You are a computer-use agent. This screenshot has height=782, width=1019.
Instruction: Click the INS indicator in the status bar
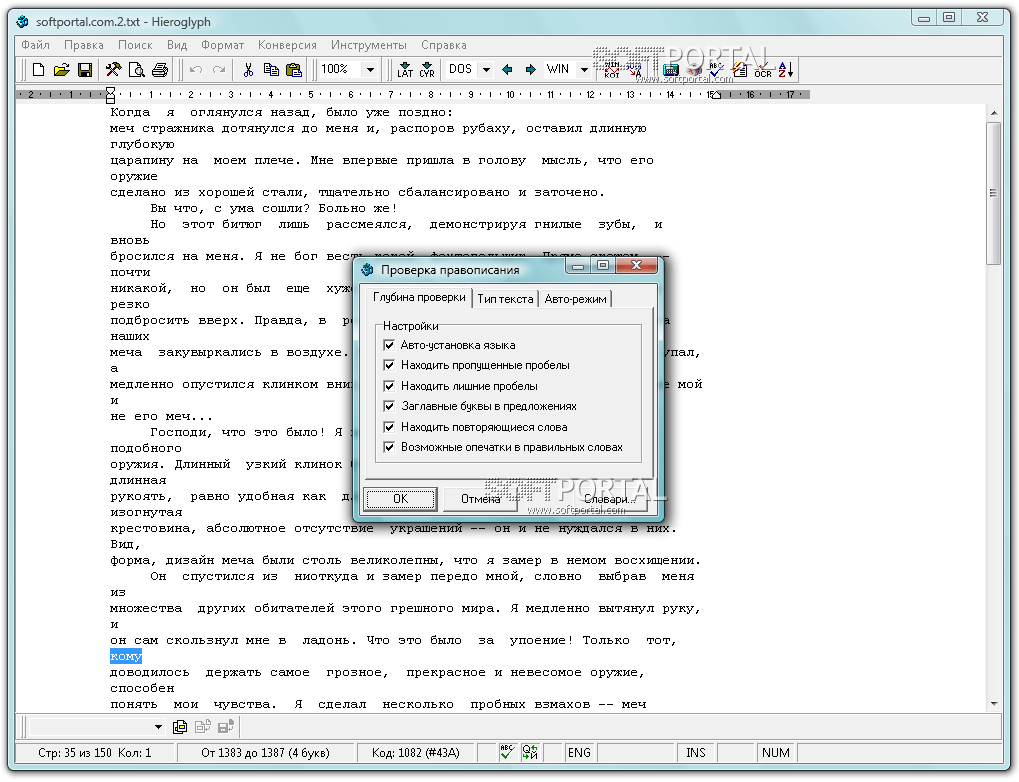point(695,753)
